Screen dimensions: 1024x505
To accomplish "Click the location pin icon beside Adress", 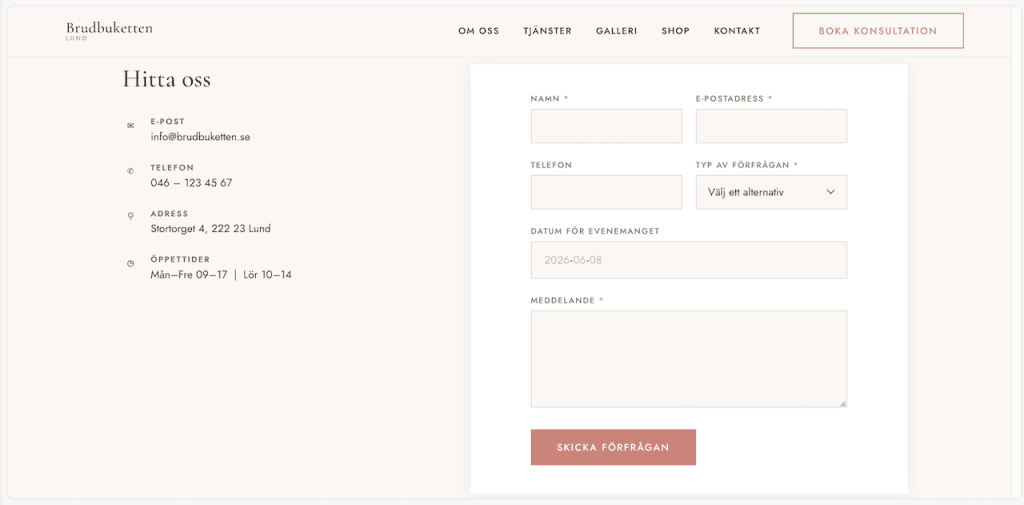I will coord(131,217).
